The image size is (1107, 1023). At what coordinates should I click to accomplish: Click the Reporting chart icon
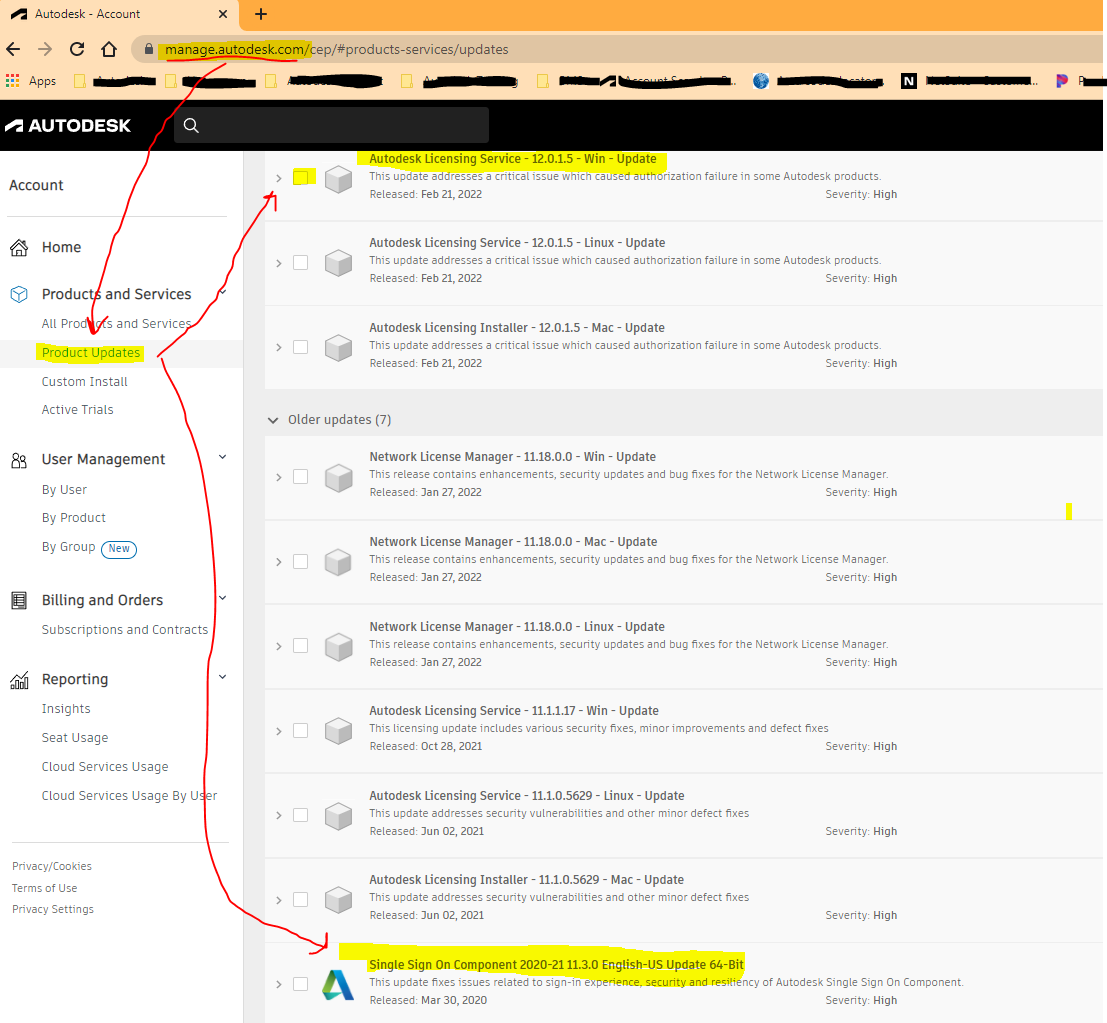[19, 678]
